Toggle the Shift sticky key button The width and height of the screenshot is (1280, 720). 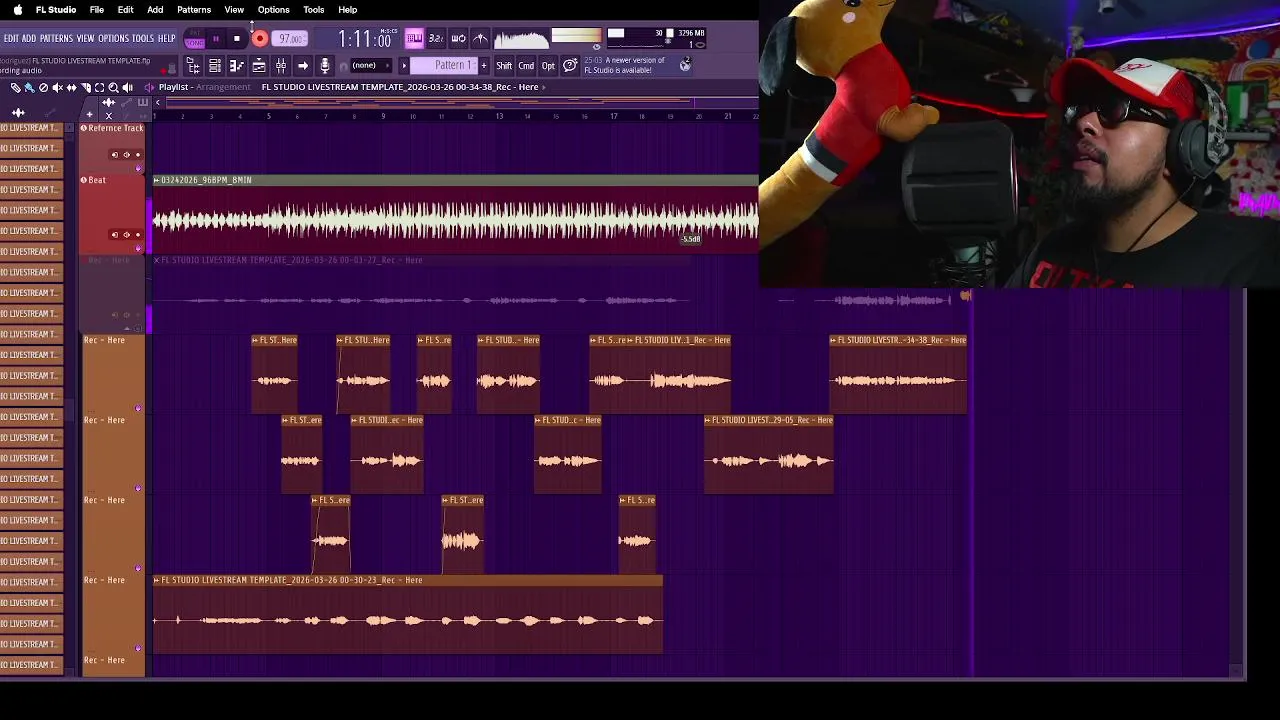click(504, 65)
